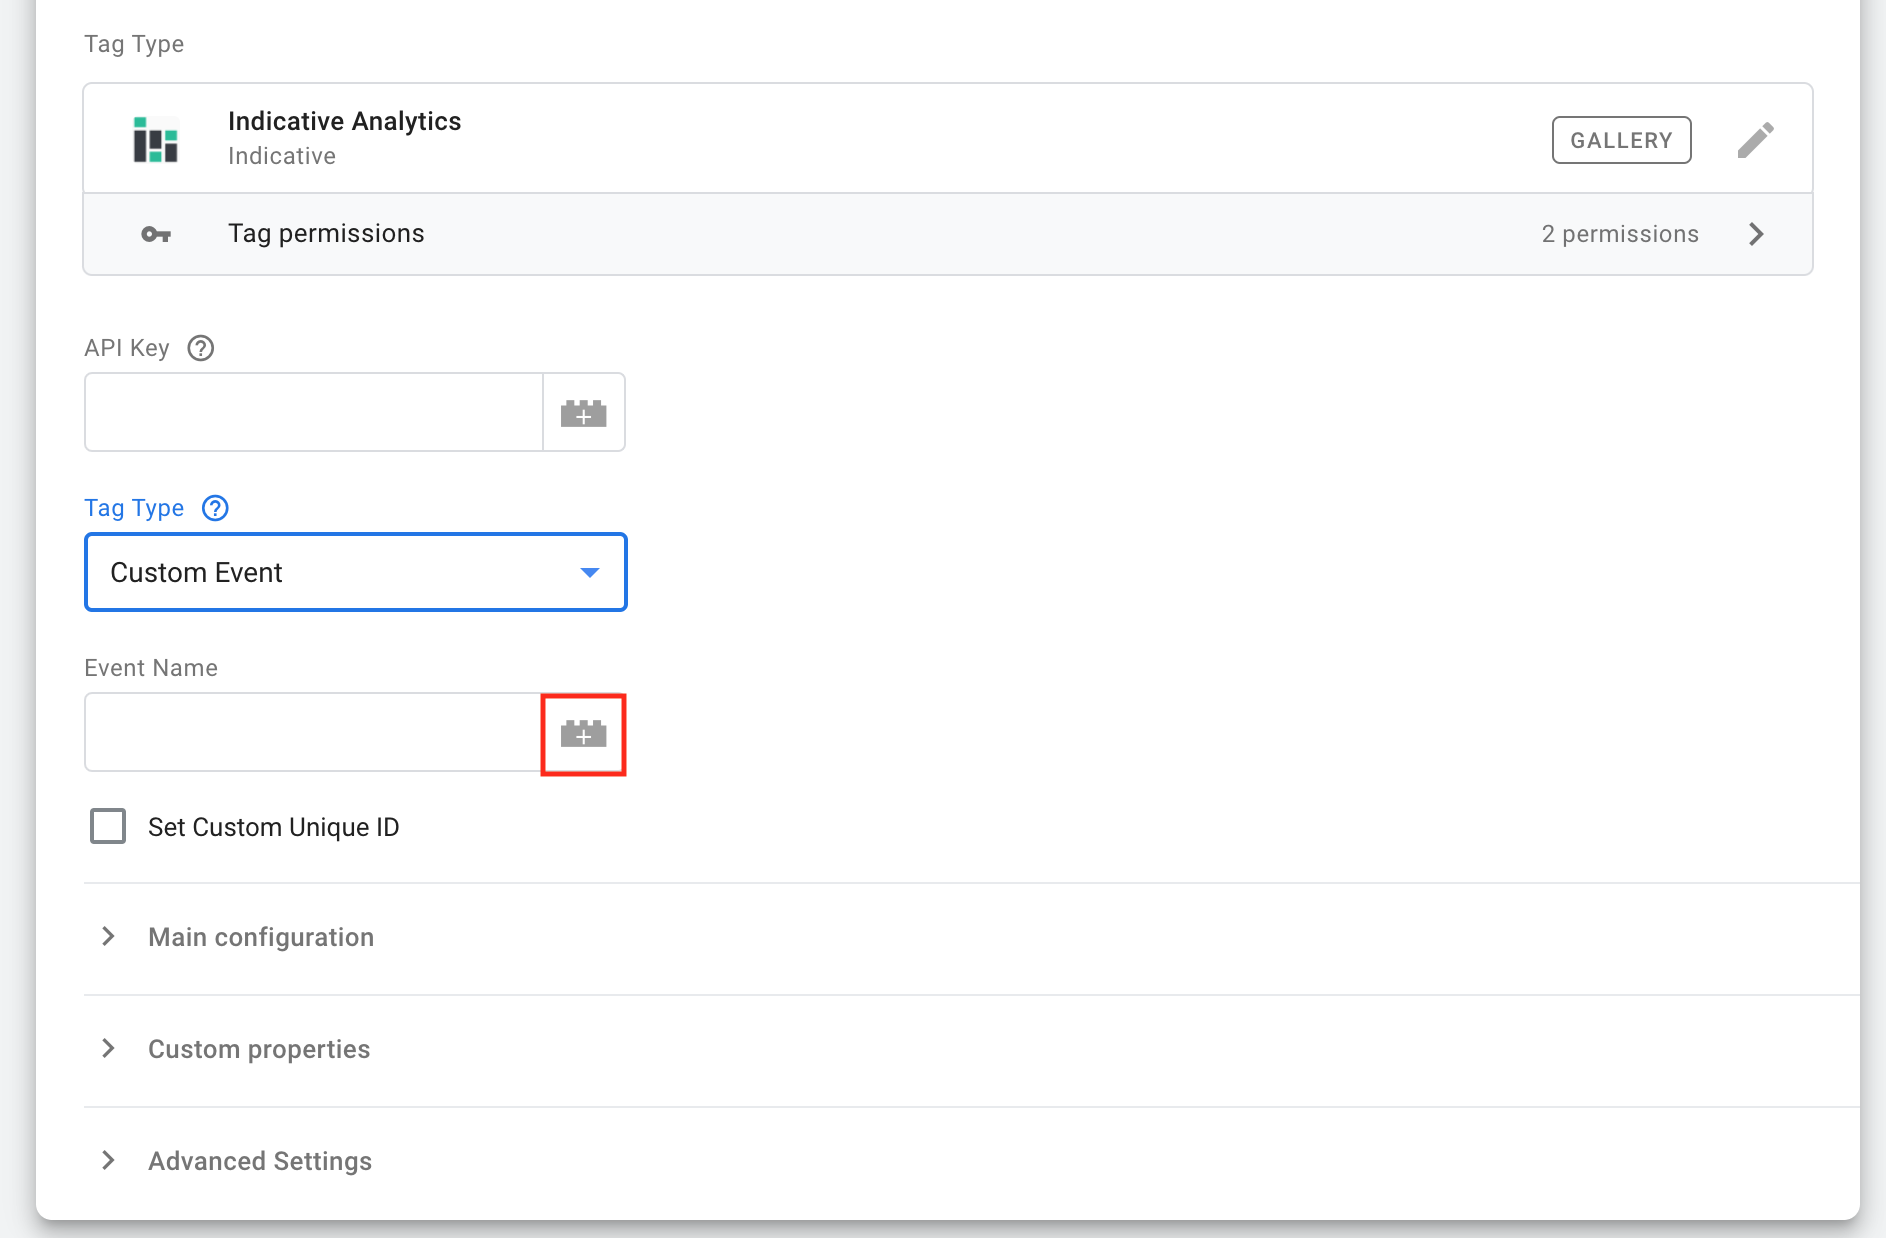Click the Indicative Analytics logo icon
Screen dimensions: 1886x1238
pos(156,139)
